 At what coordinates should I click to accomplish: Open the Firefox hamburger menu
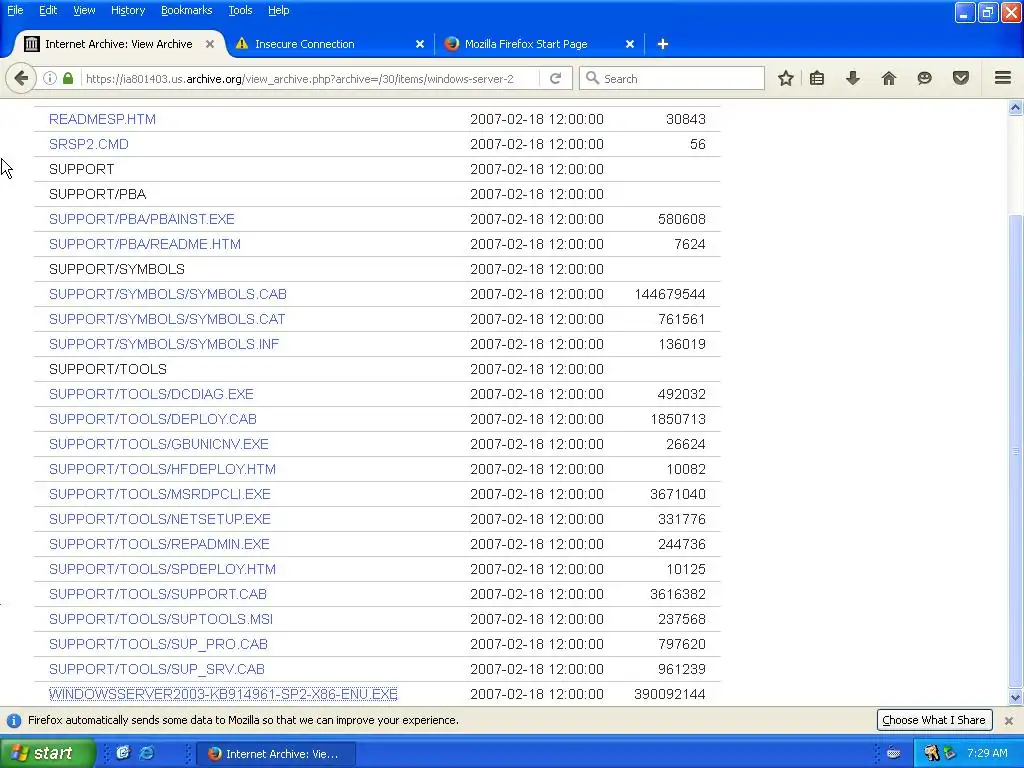(x=1003, y=78)
